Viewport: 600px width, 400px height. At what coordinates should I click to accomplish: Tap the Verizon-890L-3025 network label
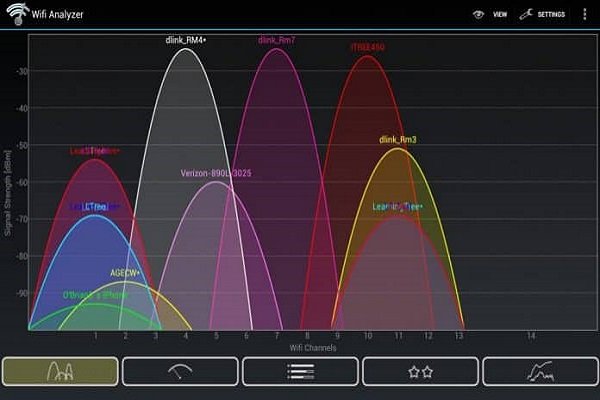tap(216, 173)
